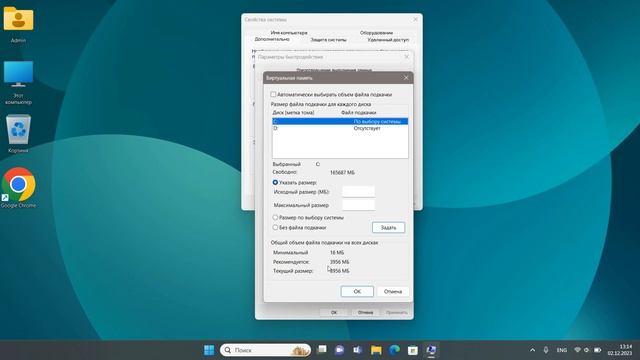
Task: Close the Виртуальная память dialog
Action: (x=406, y=78)
